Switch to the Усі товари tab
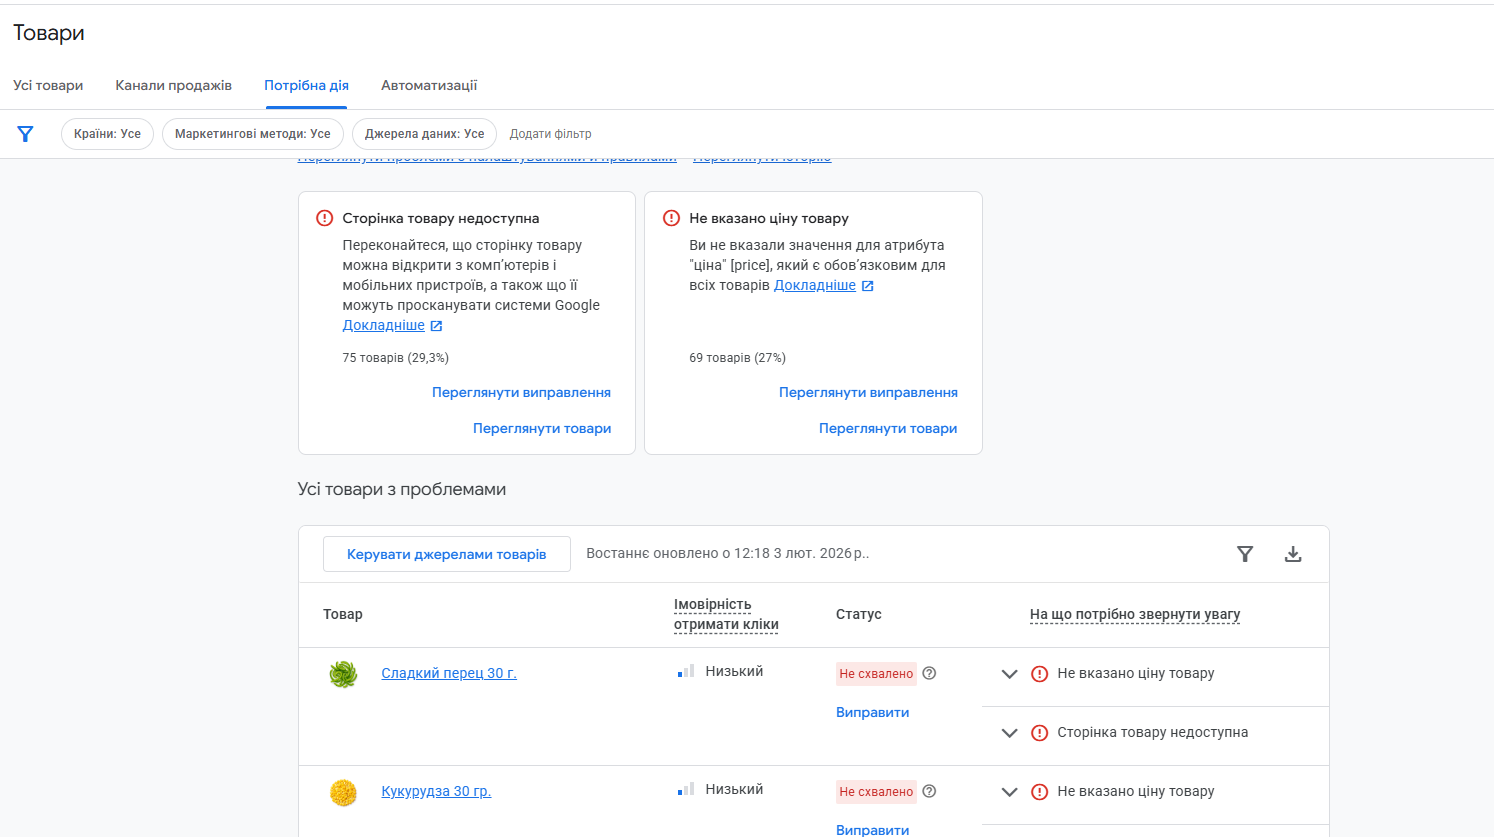This screenshot has width=1494, height=837. point(48,85)
